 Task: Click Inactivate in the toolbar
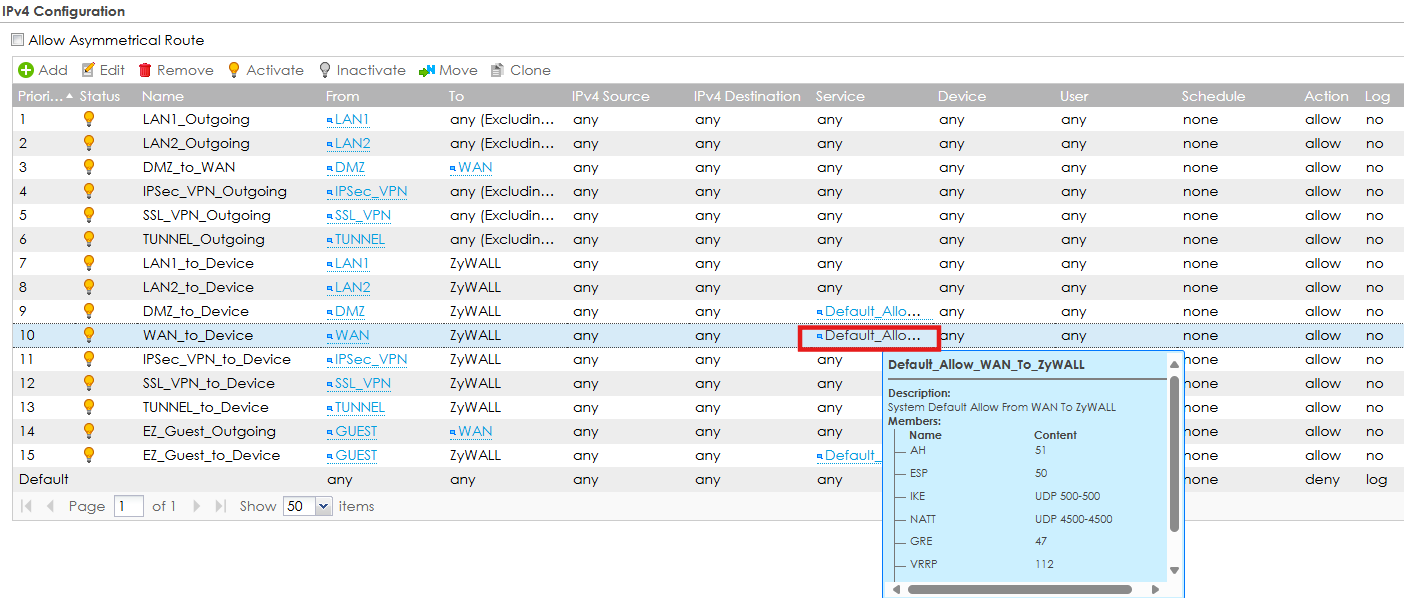pyautogui.click(x=362, y=70)
